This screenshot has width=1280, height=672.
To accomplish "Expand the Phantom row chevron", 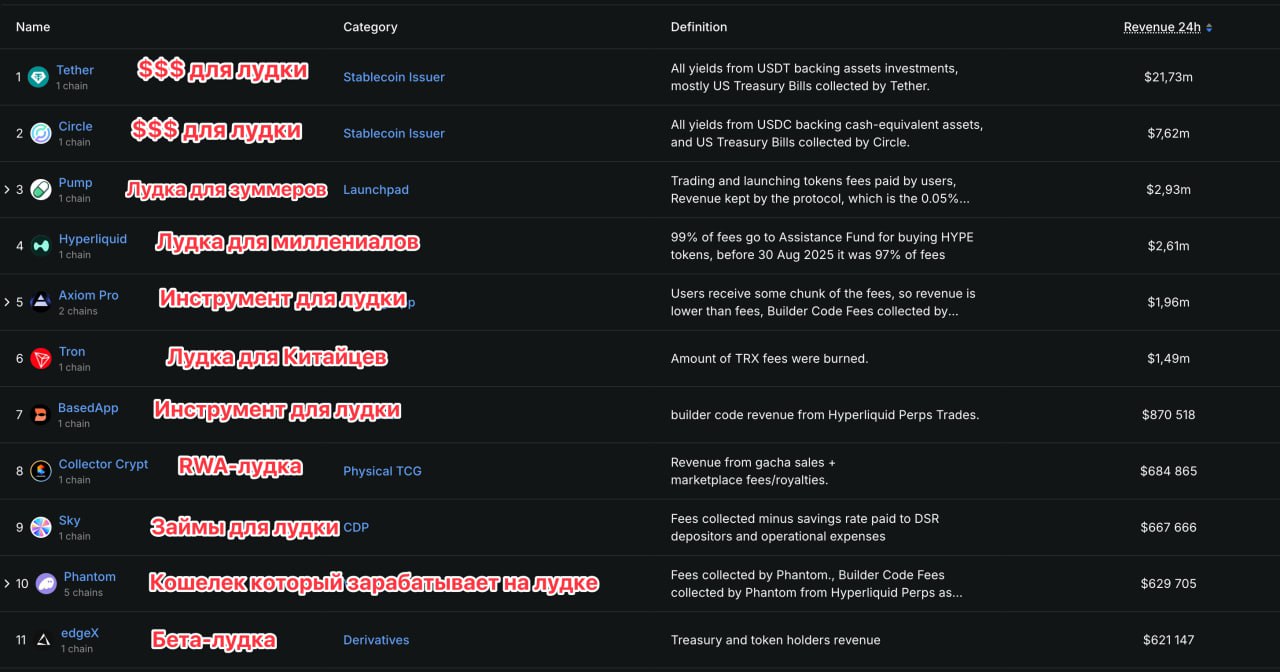I will tap(7, 584).
